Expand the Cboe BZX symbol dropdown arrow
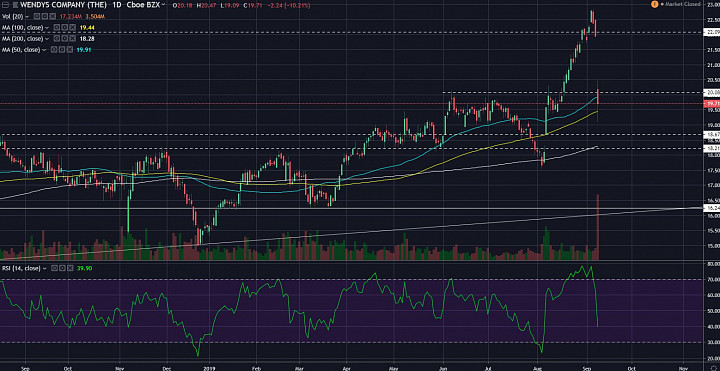The height and width of the screenshot is (371, 720). coord(163,5)
